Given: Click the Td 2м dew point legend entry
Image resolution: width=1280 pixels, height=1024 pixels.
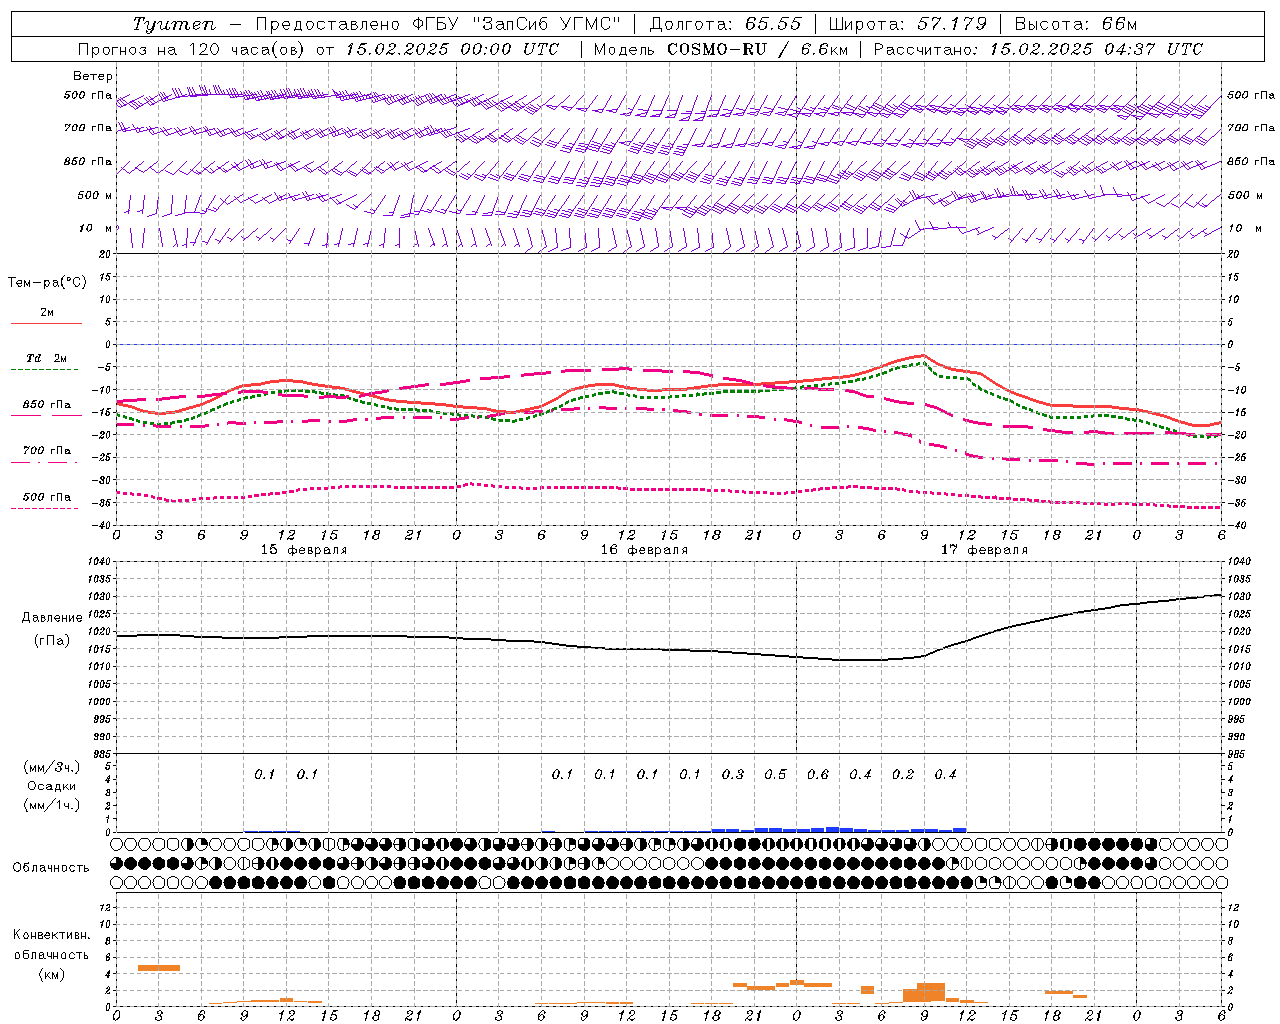Looking at the screenshot, I should 47,358.
